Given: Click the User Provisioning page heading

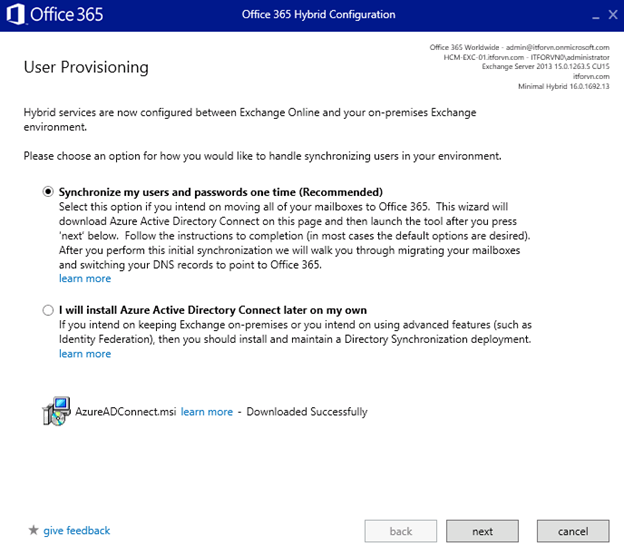Looking at the screenshot, I should pos(85,67).
